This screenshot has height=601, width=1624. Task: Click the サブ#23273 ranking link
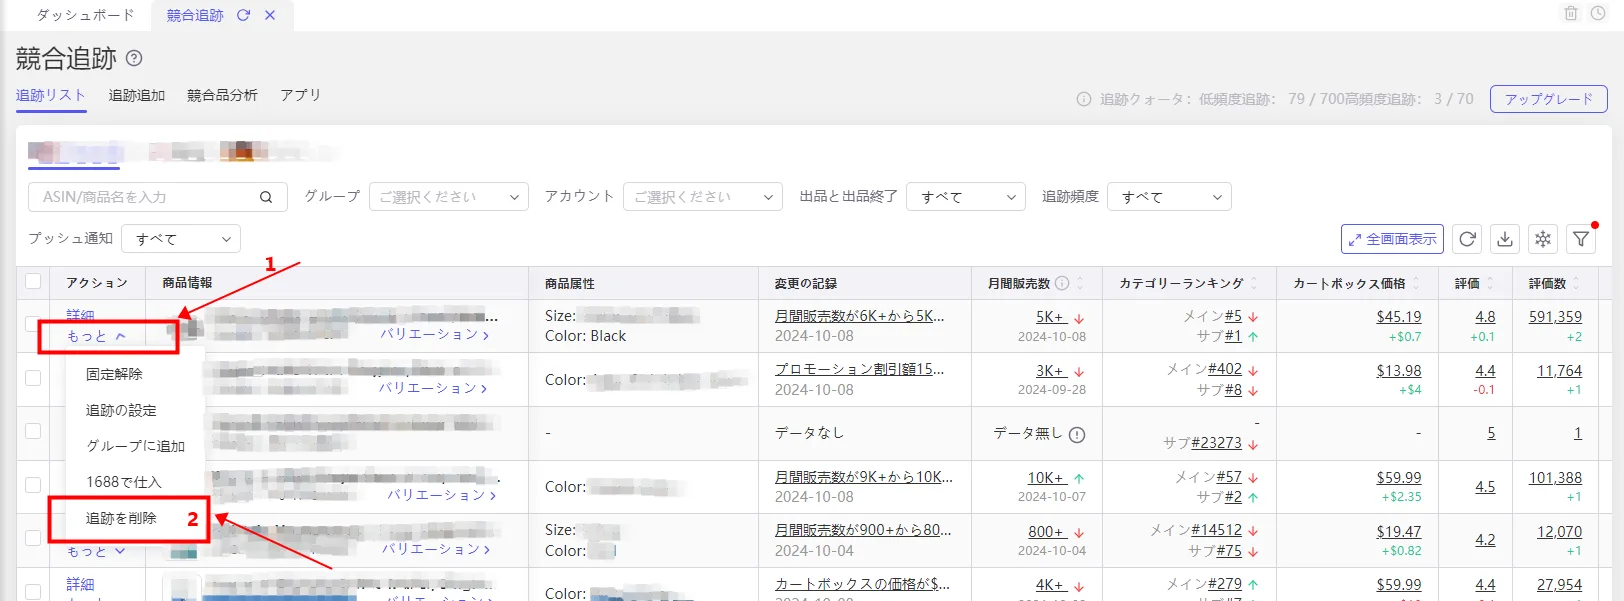click(1216, 443)
